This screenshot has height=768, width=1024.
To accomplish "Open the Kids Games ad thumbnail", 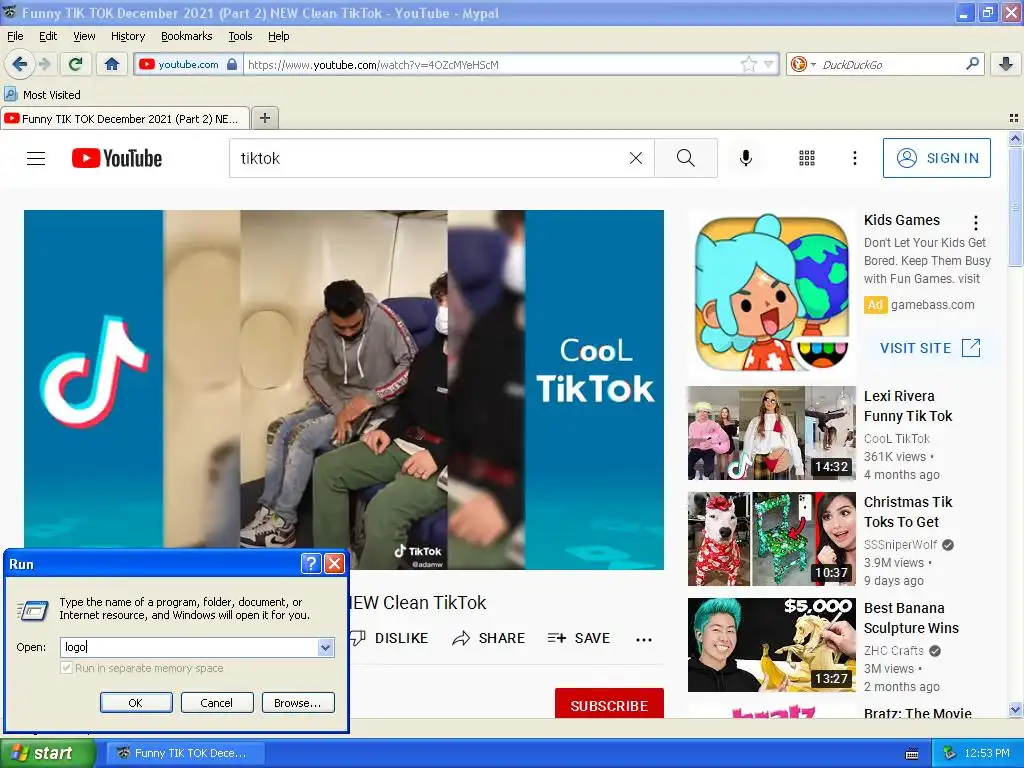I will 771,293.
